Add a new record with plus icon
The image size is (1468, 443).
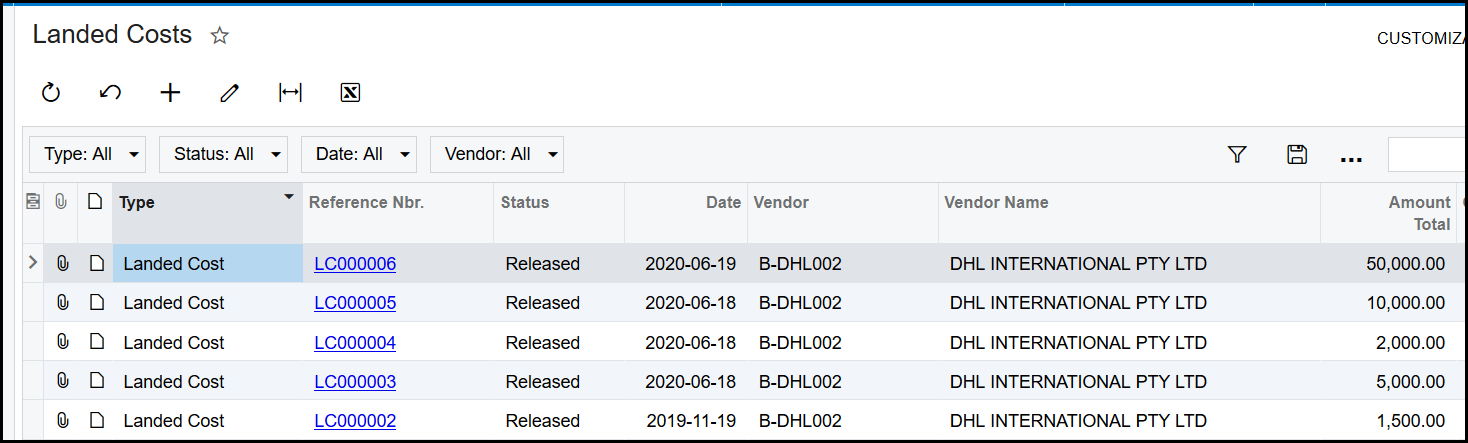coord(171,93)
